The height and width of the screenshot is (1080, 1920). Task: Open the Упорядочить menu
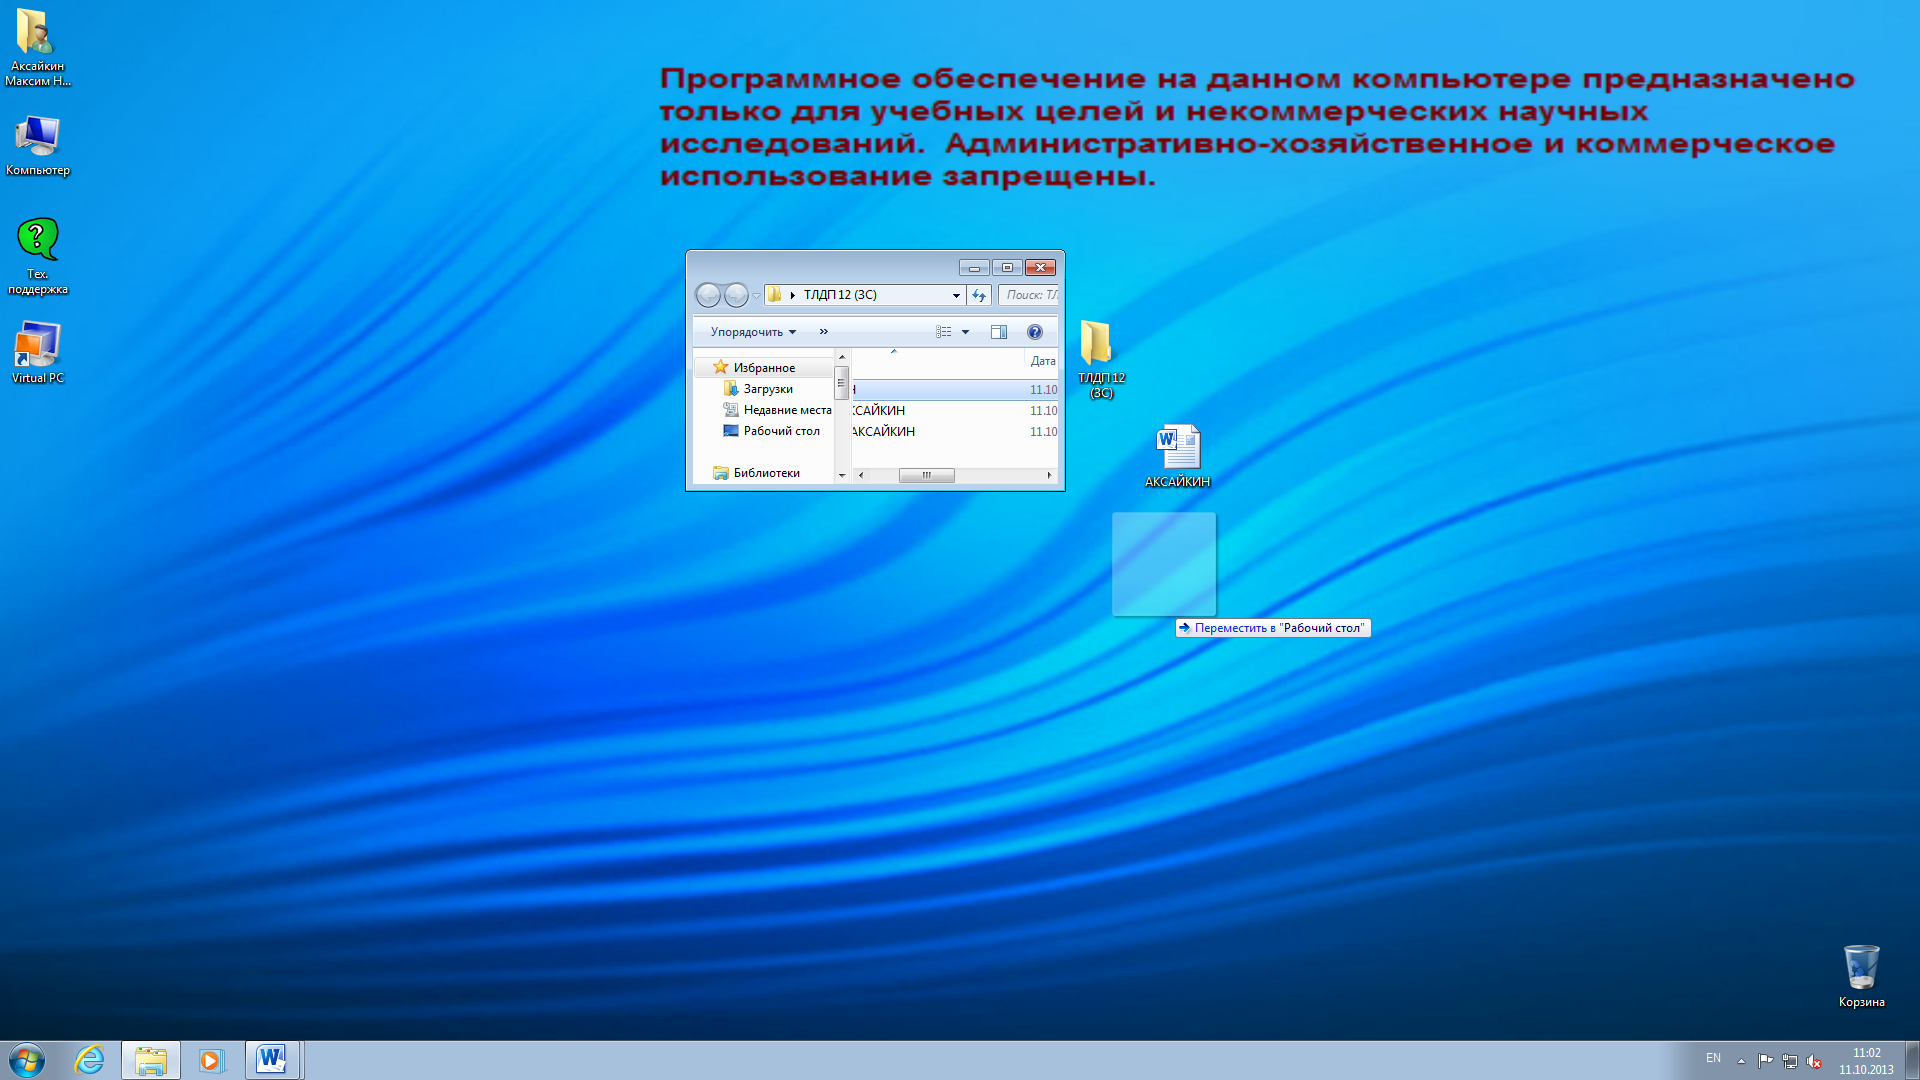coord(753,332)
